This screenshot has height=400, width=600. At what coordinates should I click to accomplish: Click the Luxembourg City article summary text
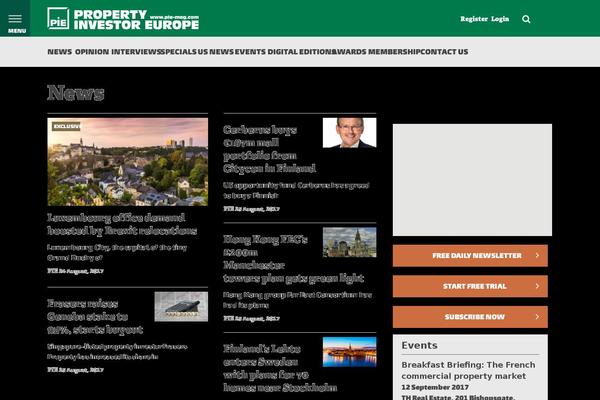pos(117,253)
